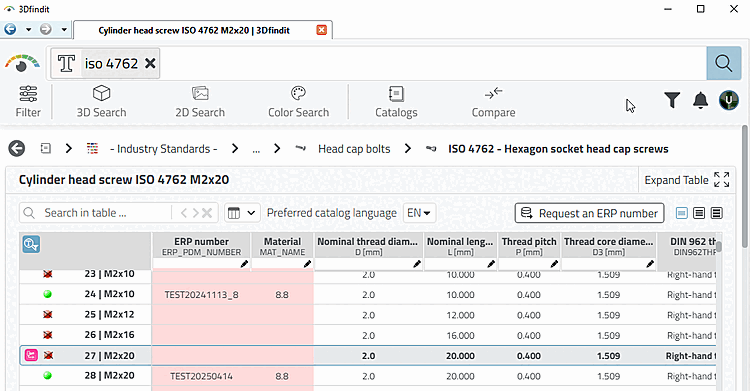Open preferred catalog language EN dropdown
Screen dimensions: 750x391
tap(419, 213)
